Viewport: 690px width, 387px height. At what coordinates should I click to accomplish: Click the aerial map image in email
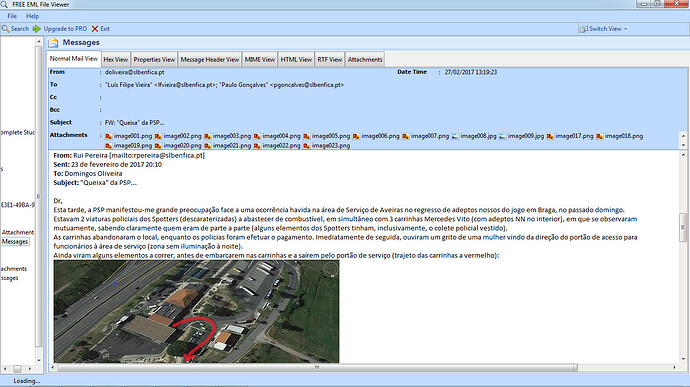point(196,311)
